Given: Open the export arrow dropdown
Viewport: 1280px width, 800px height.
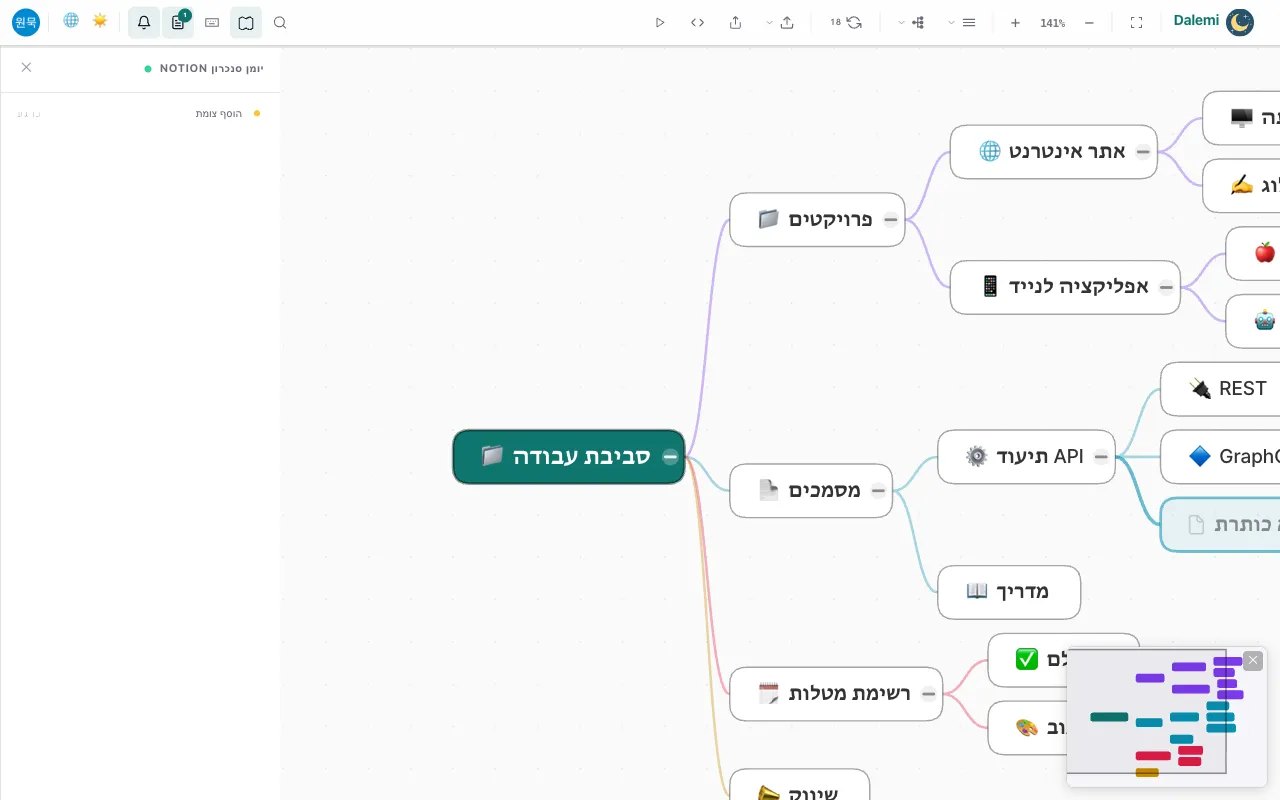Looking at the screenshot, I should [x=780, y=22].
